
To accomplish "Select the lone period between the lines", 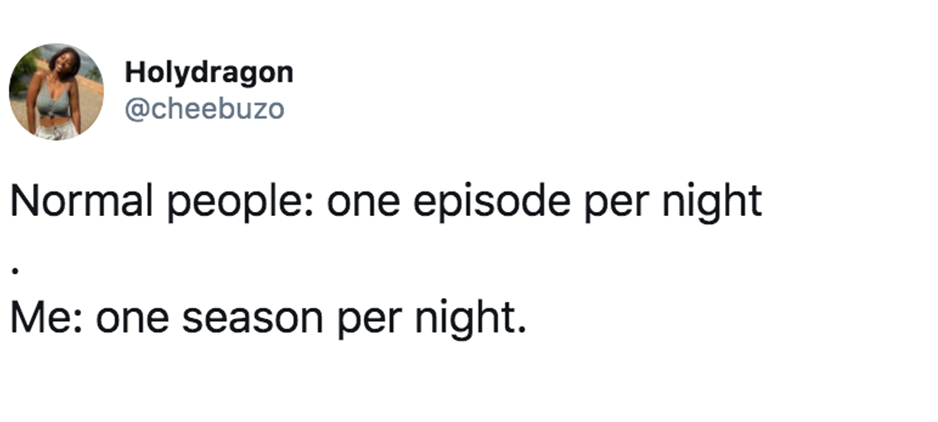I will (x=16, y=271).
